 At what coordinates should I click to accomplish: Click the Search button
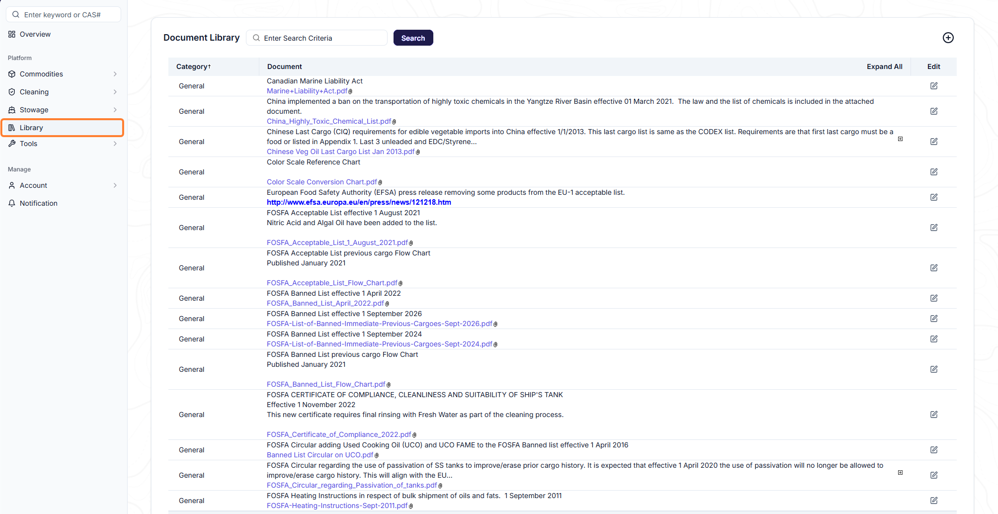[x=413, y=38]
